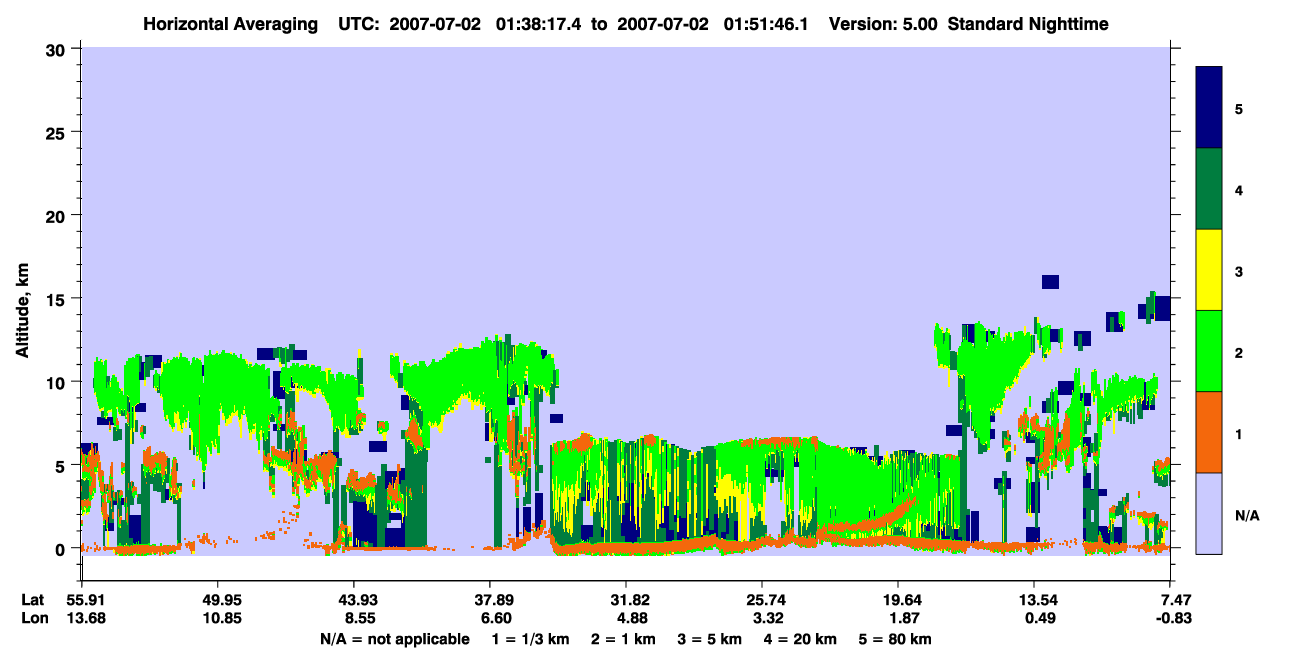
Task: Click legend text '5 = 80 km'
Action: pyautogui.click(x=895, y=639)
